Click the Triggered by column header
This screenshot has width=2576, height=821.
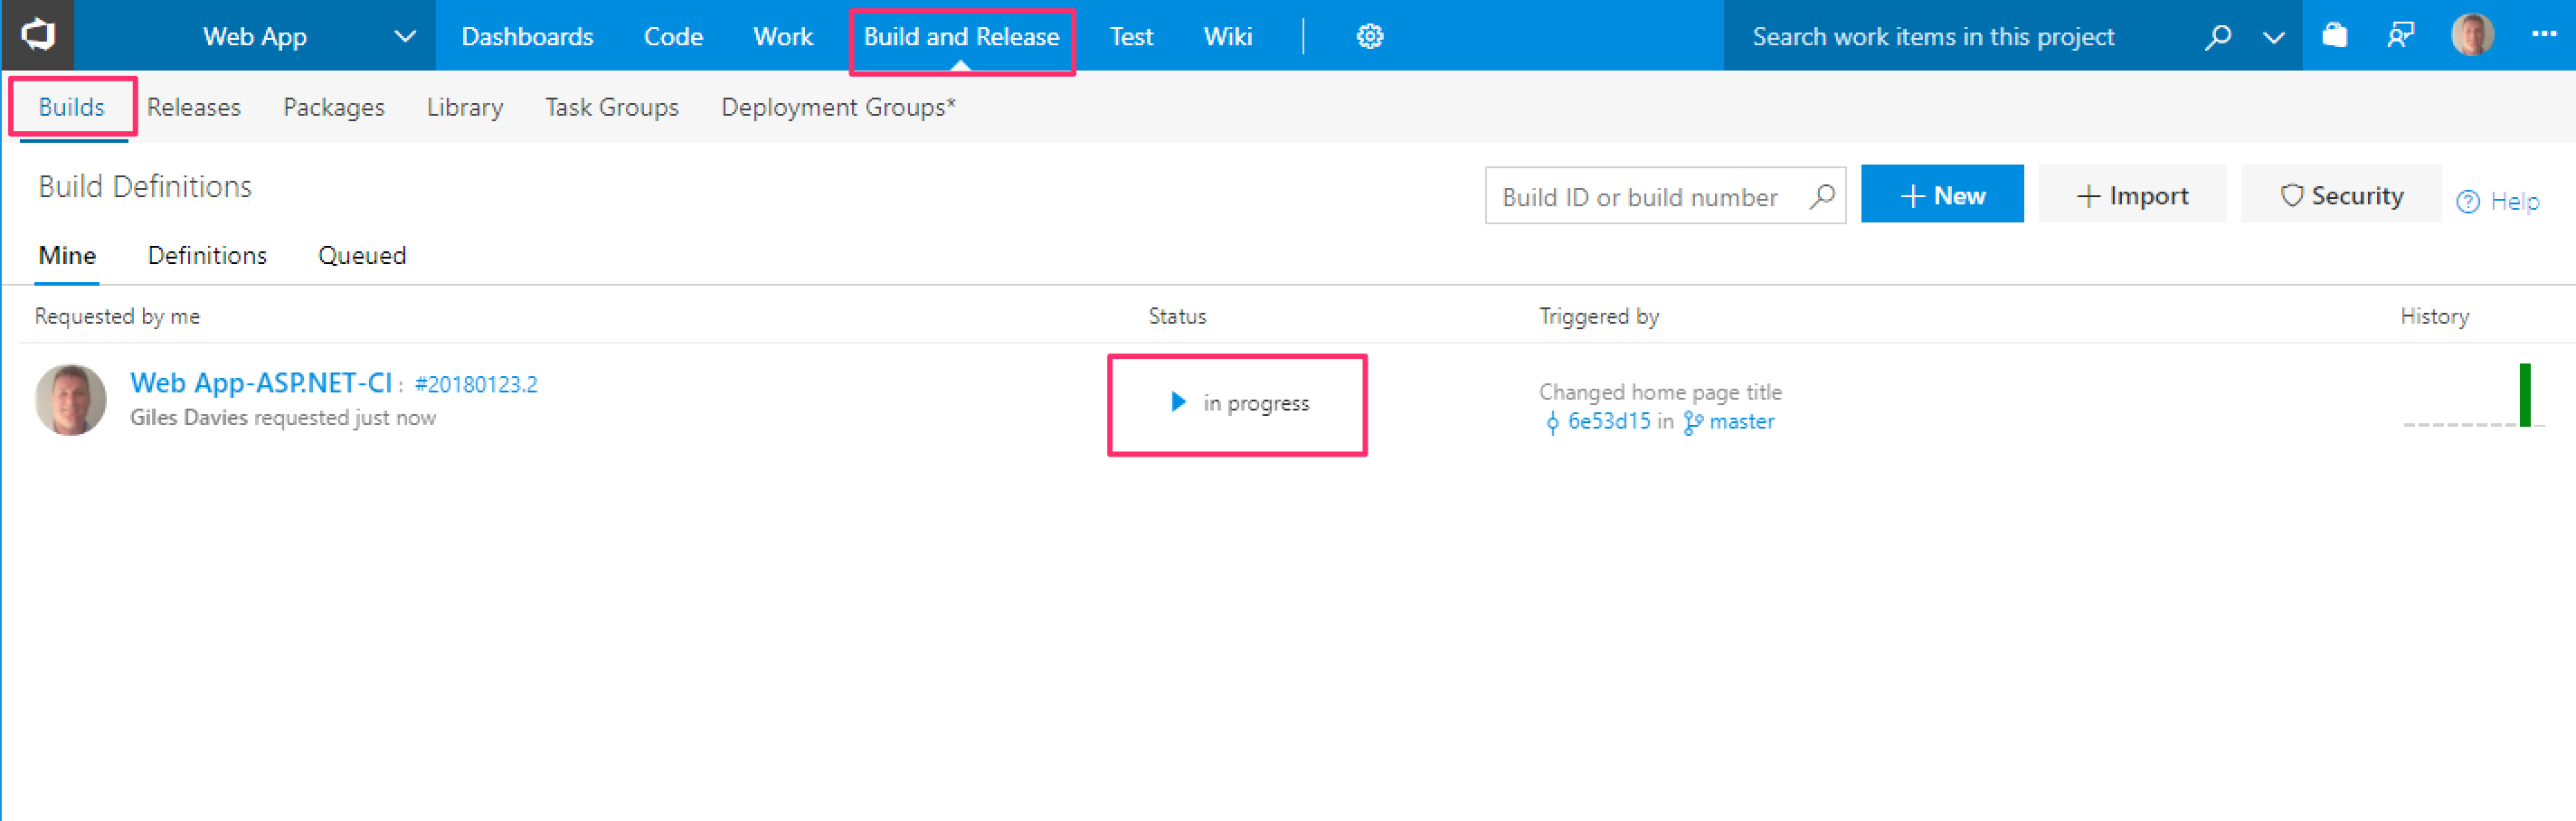[1598, 316]
